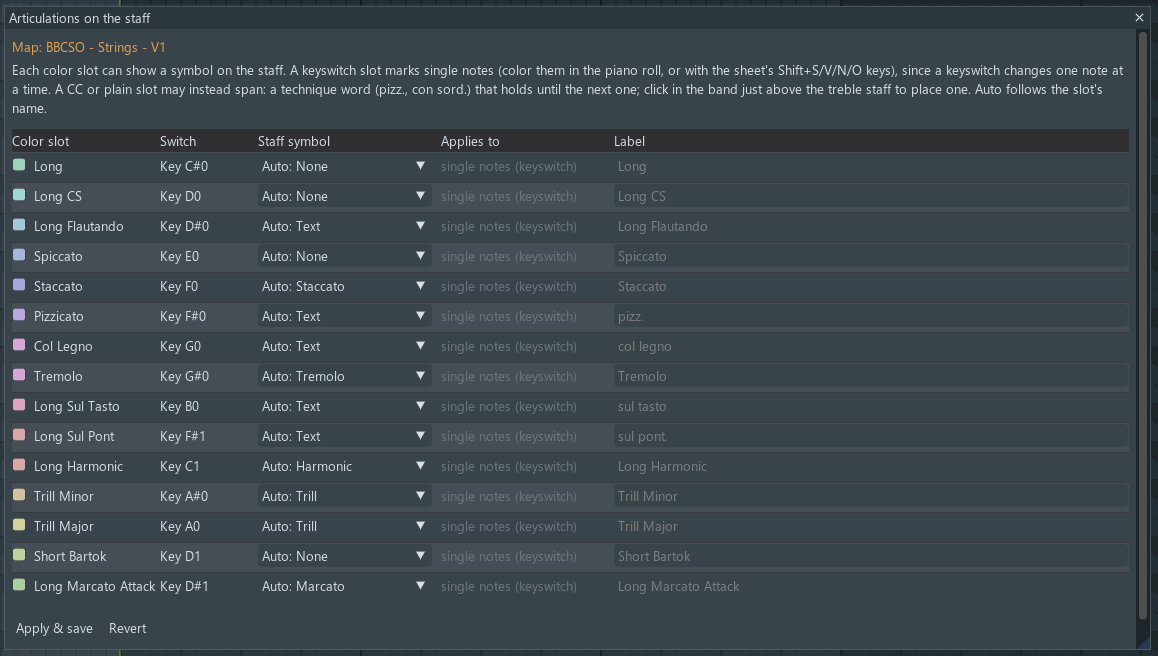Image resolution: width=1158 pixels, height=656 pixels.
Task: Change Staccato staff symbol dropdown
Action: [344, 287]
